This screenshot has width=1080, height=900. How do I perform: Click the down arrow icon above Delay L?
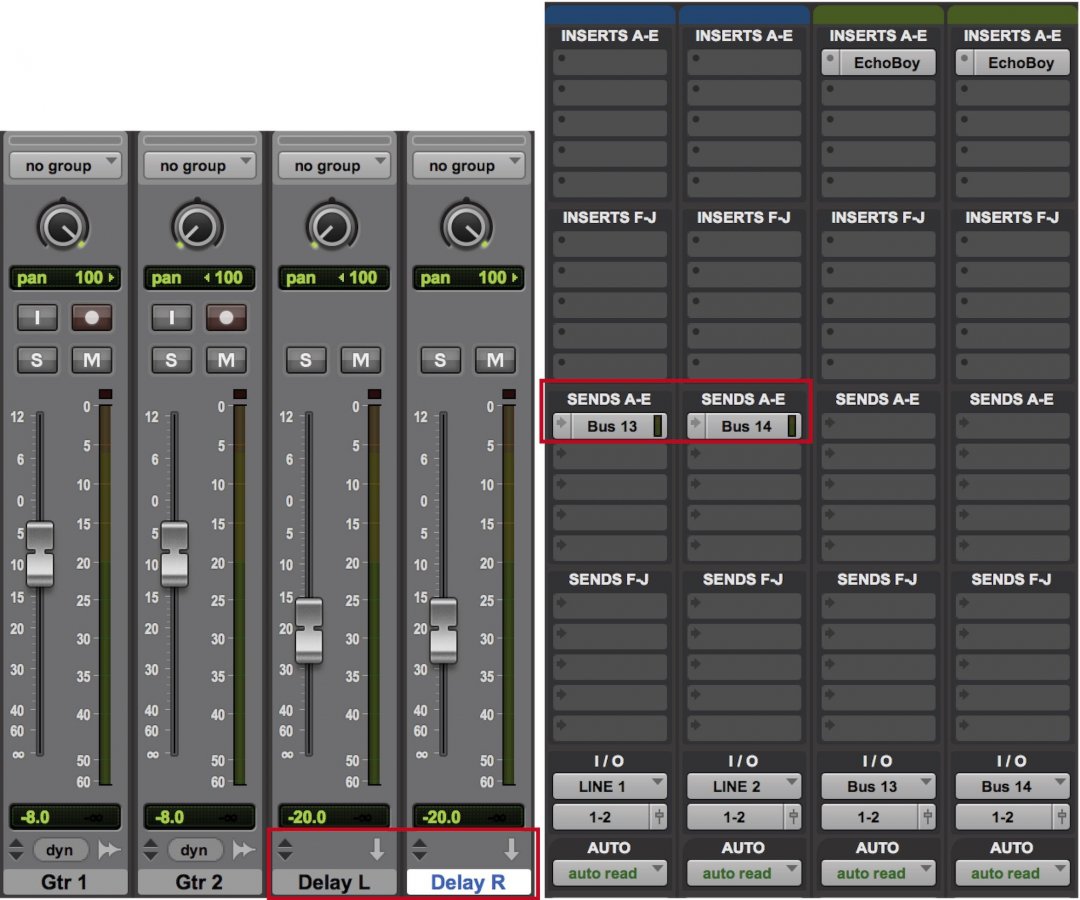pyautogui.click(x=377, y=850)
